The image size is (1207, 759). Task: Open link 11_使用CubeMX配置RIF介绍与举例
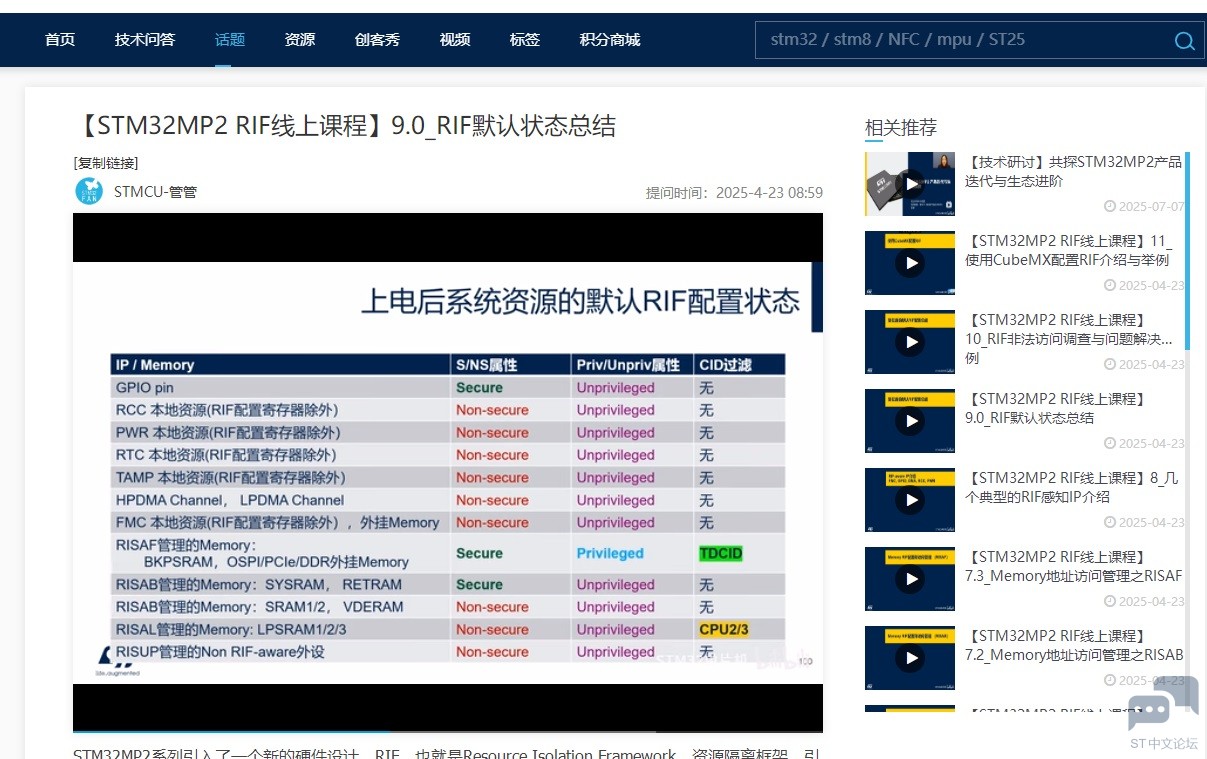pos(1068,250)
